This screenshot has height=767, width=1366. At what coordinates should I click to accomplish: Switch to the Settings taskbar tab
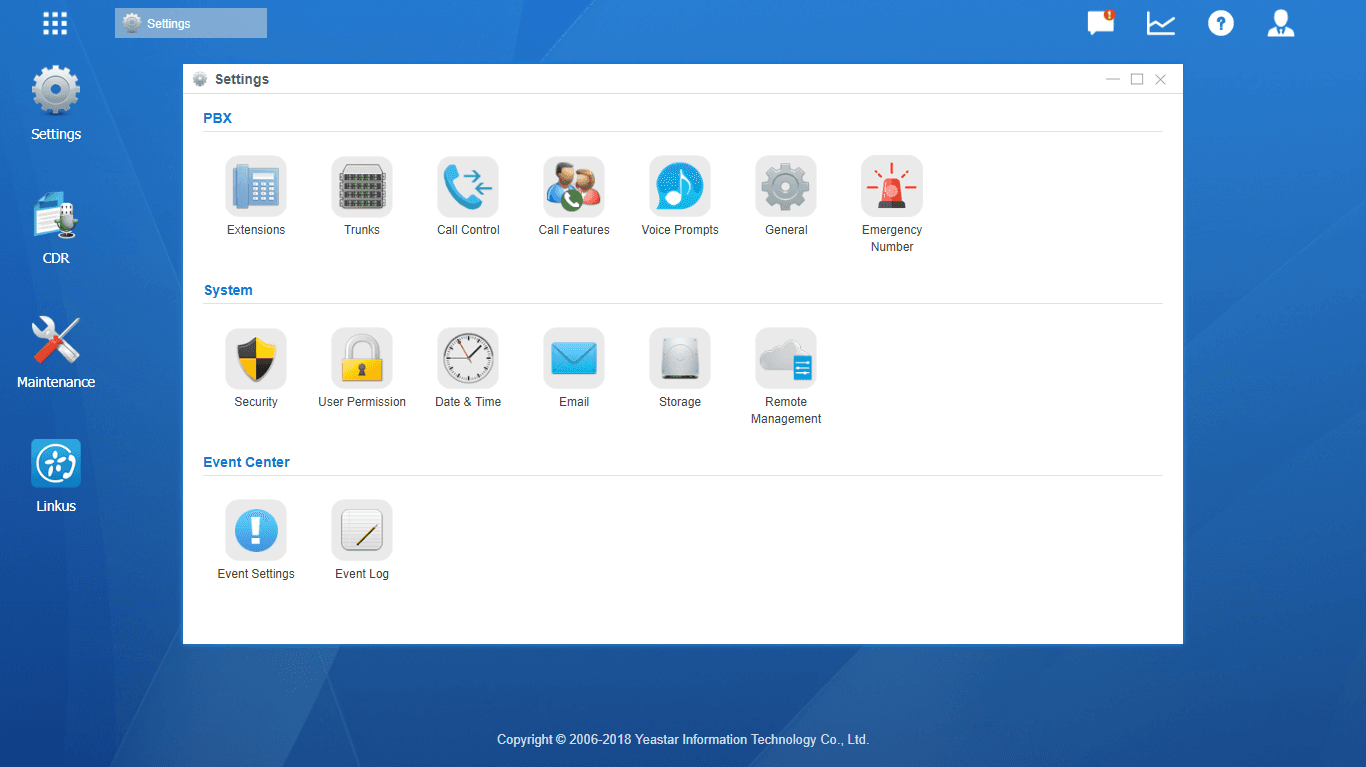tap(190, 22)
